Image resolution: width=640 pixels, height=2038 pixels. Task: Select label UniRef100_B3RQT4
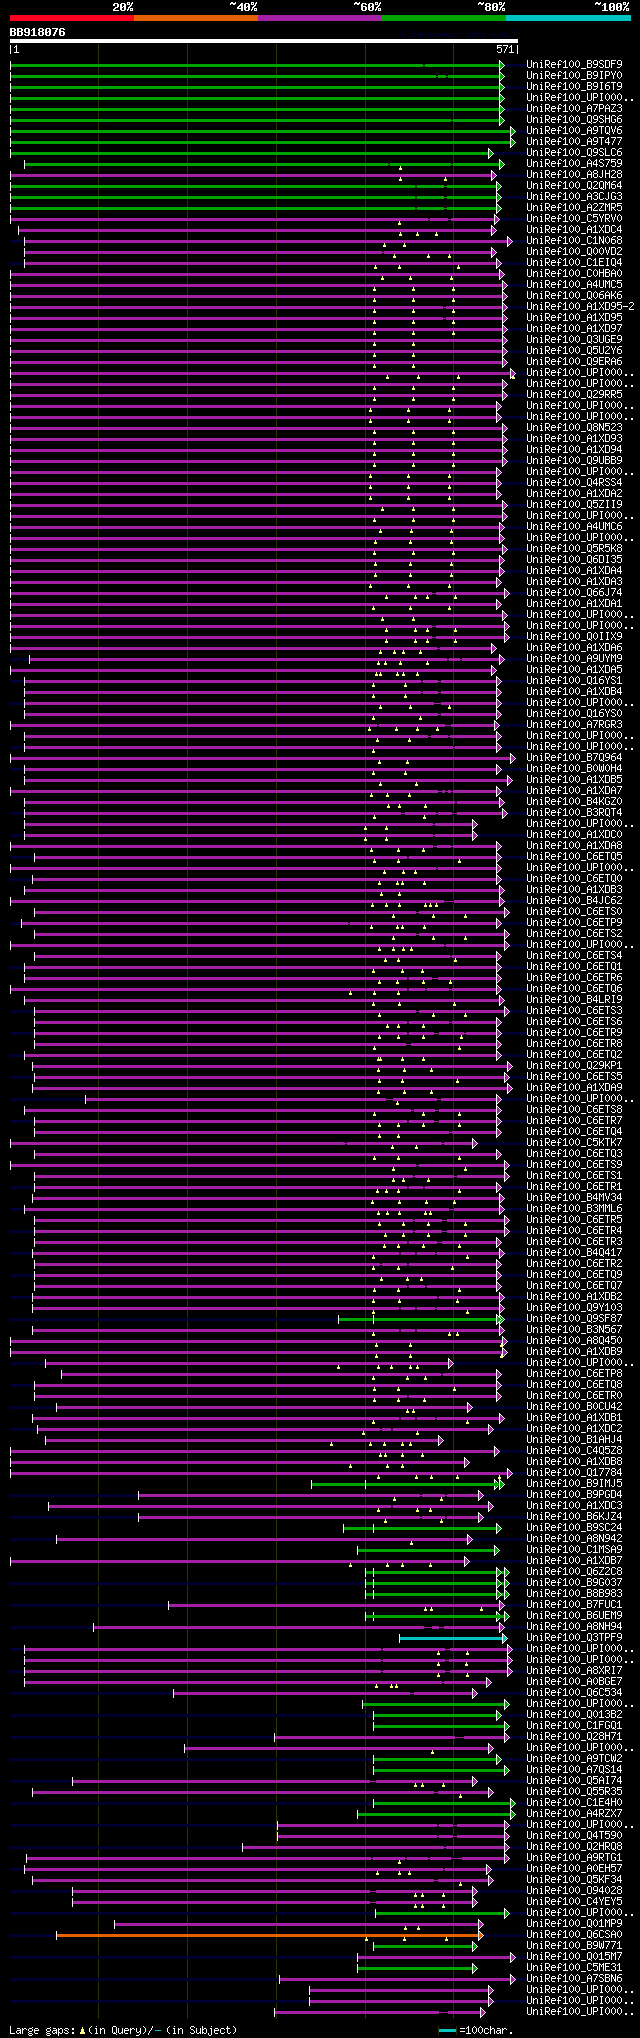[574, 812]
